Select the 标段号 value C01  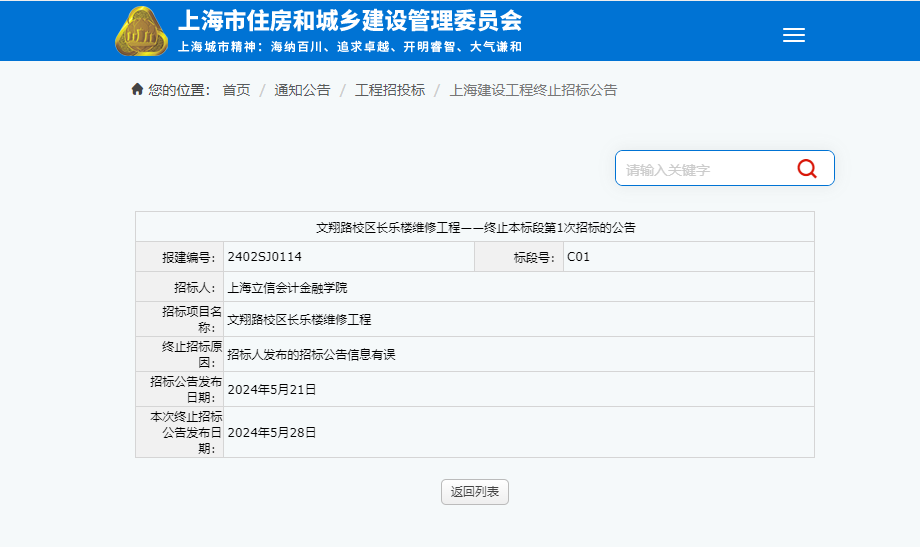pos(578,257)
